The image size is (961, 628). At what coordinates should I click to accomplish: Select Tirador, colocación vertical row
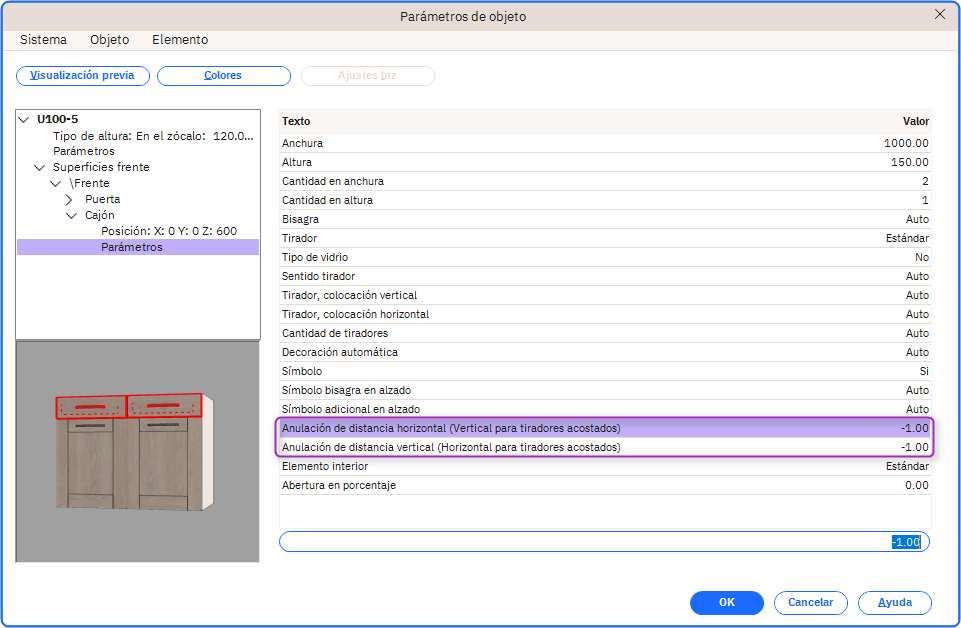[605, 295]
